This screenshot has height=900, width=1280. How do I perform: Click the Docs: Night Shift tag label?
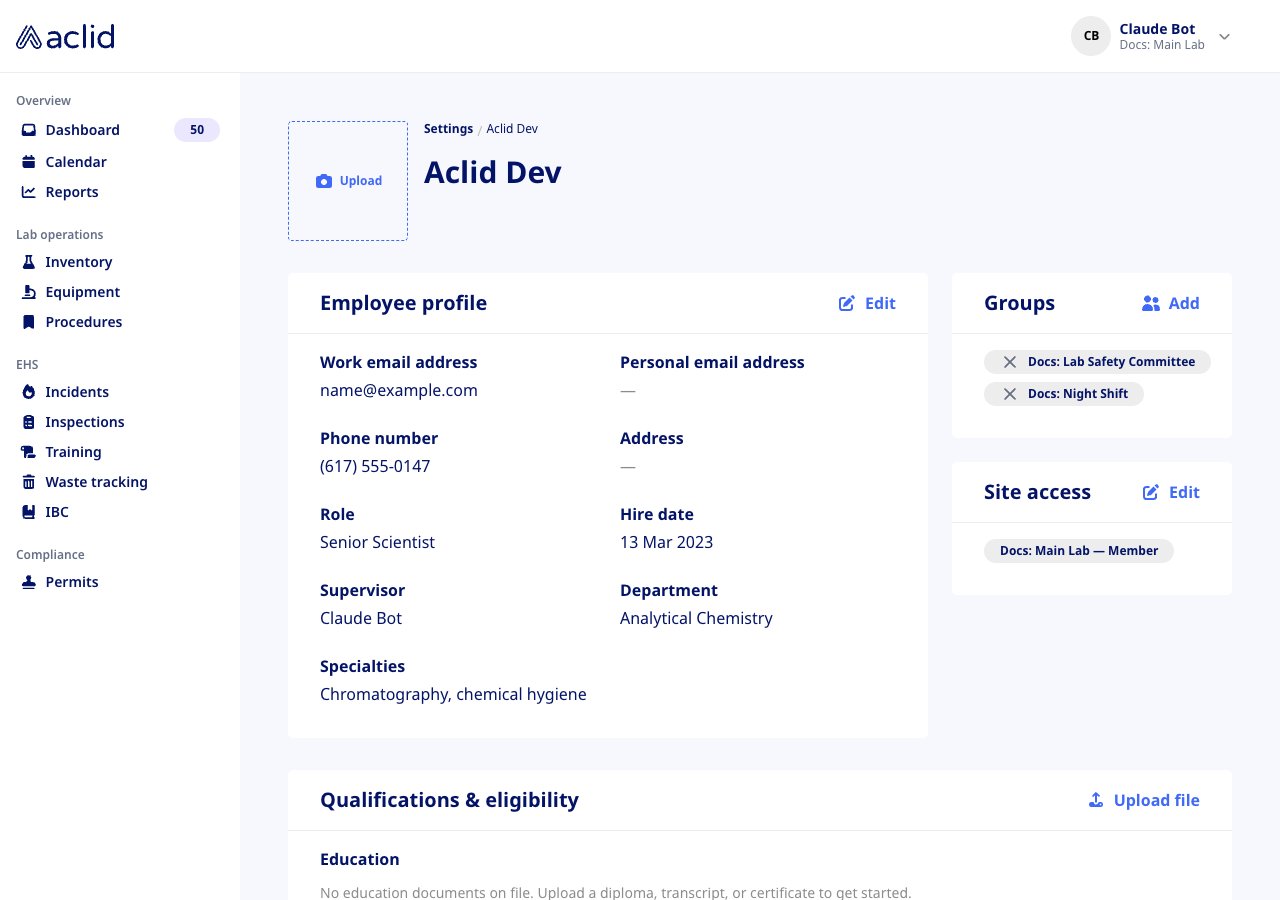click(x=1078, y=394)
